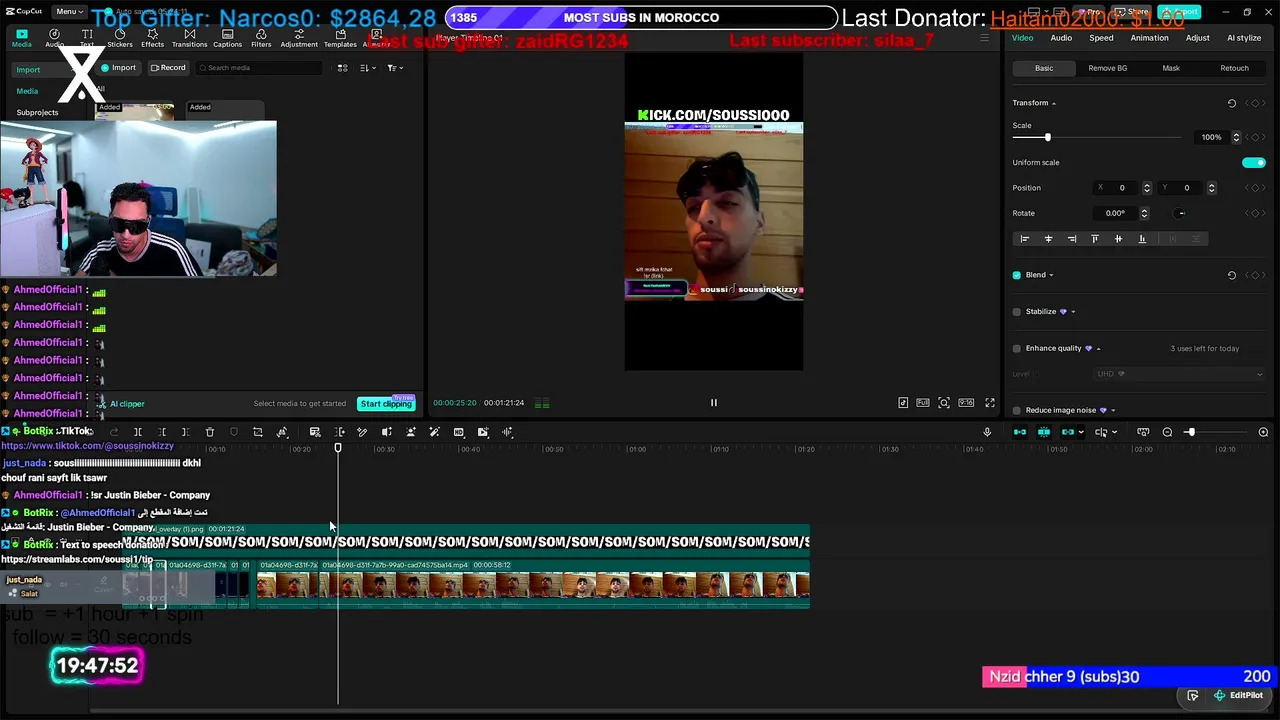This screenshot has width=1280, height=720.
Task: Open the Filters panel
Action: [261, 38]
